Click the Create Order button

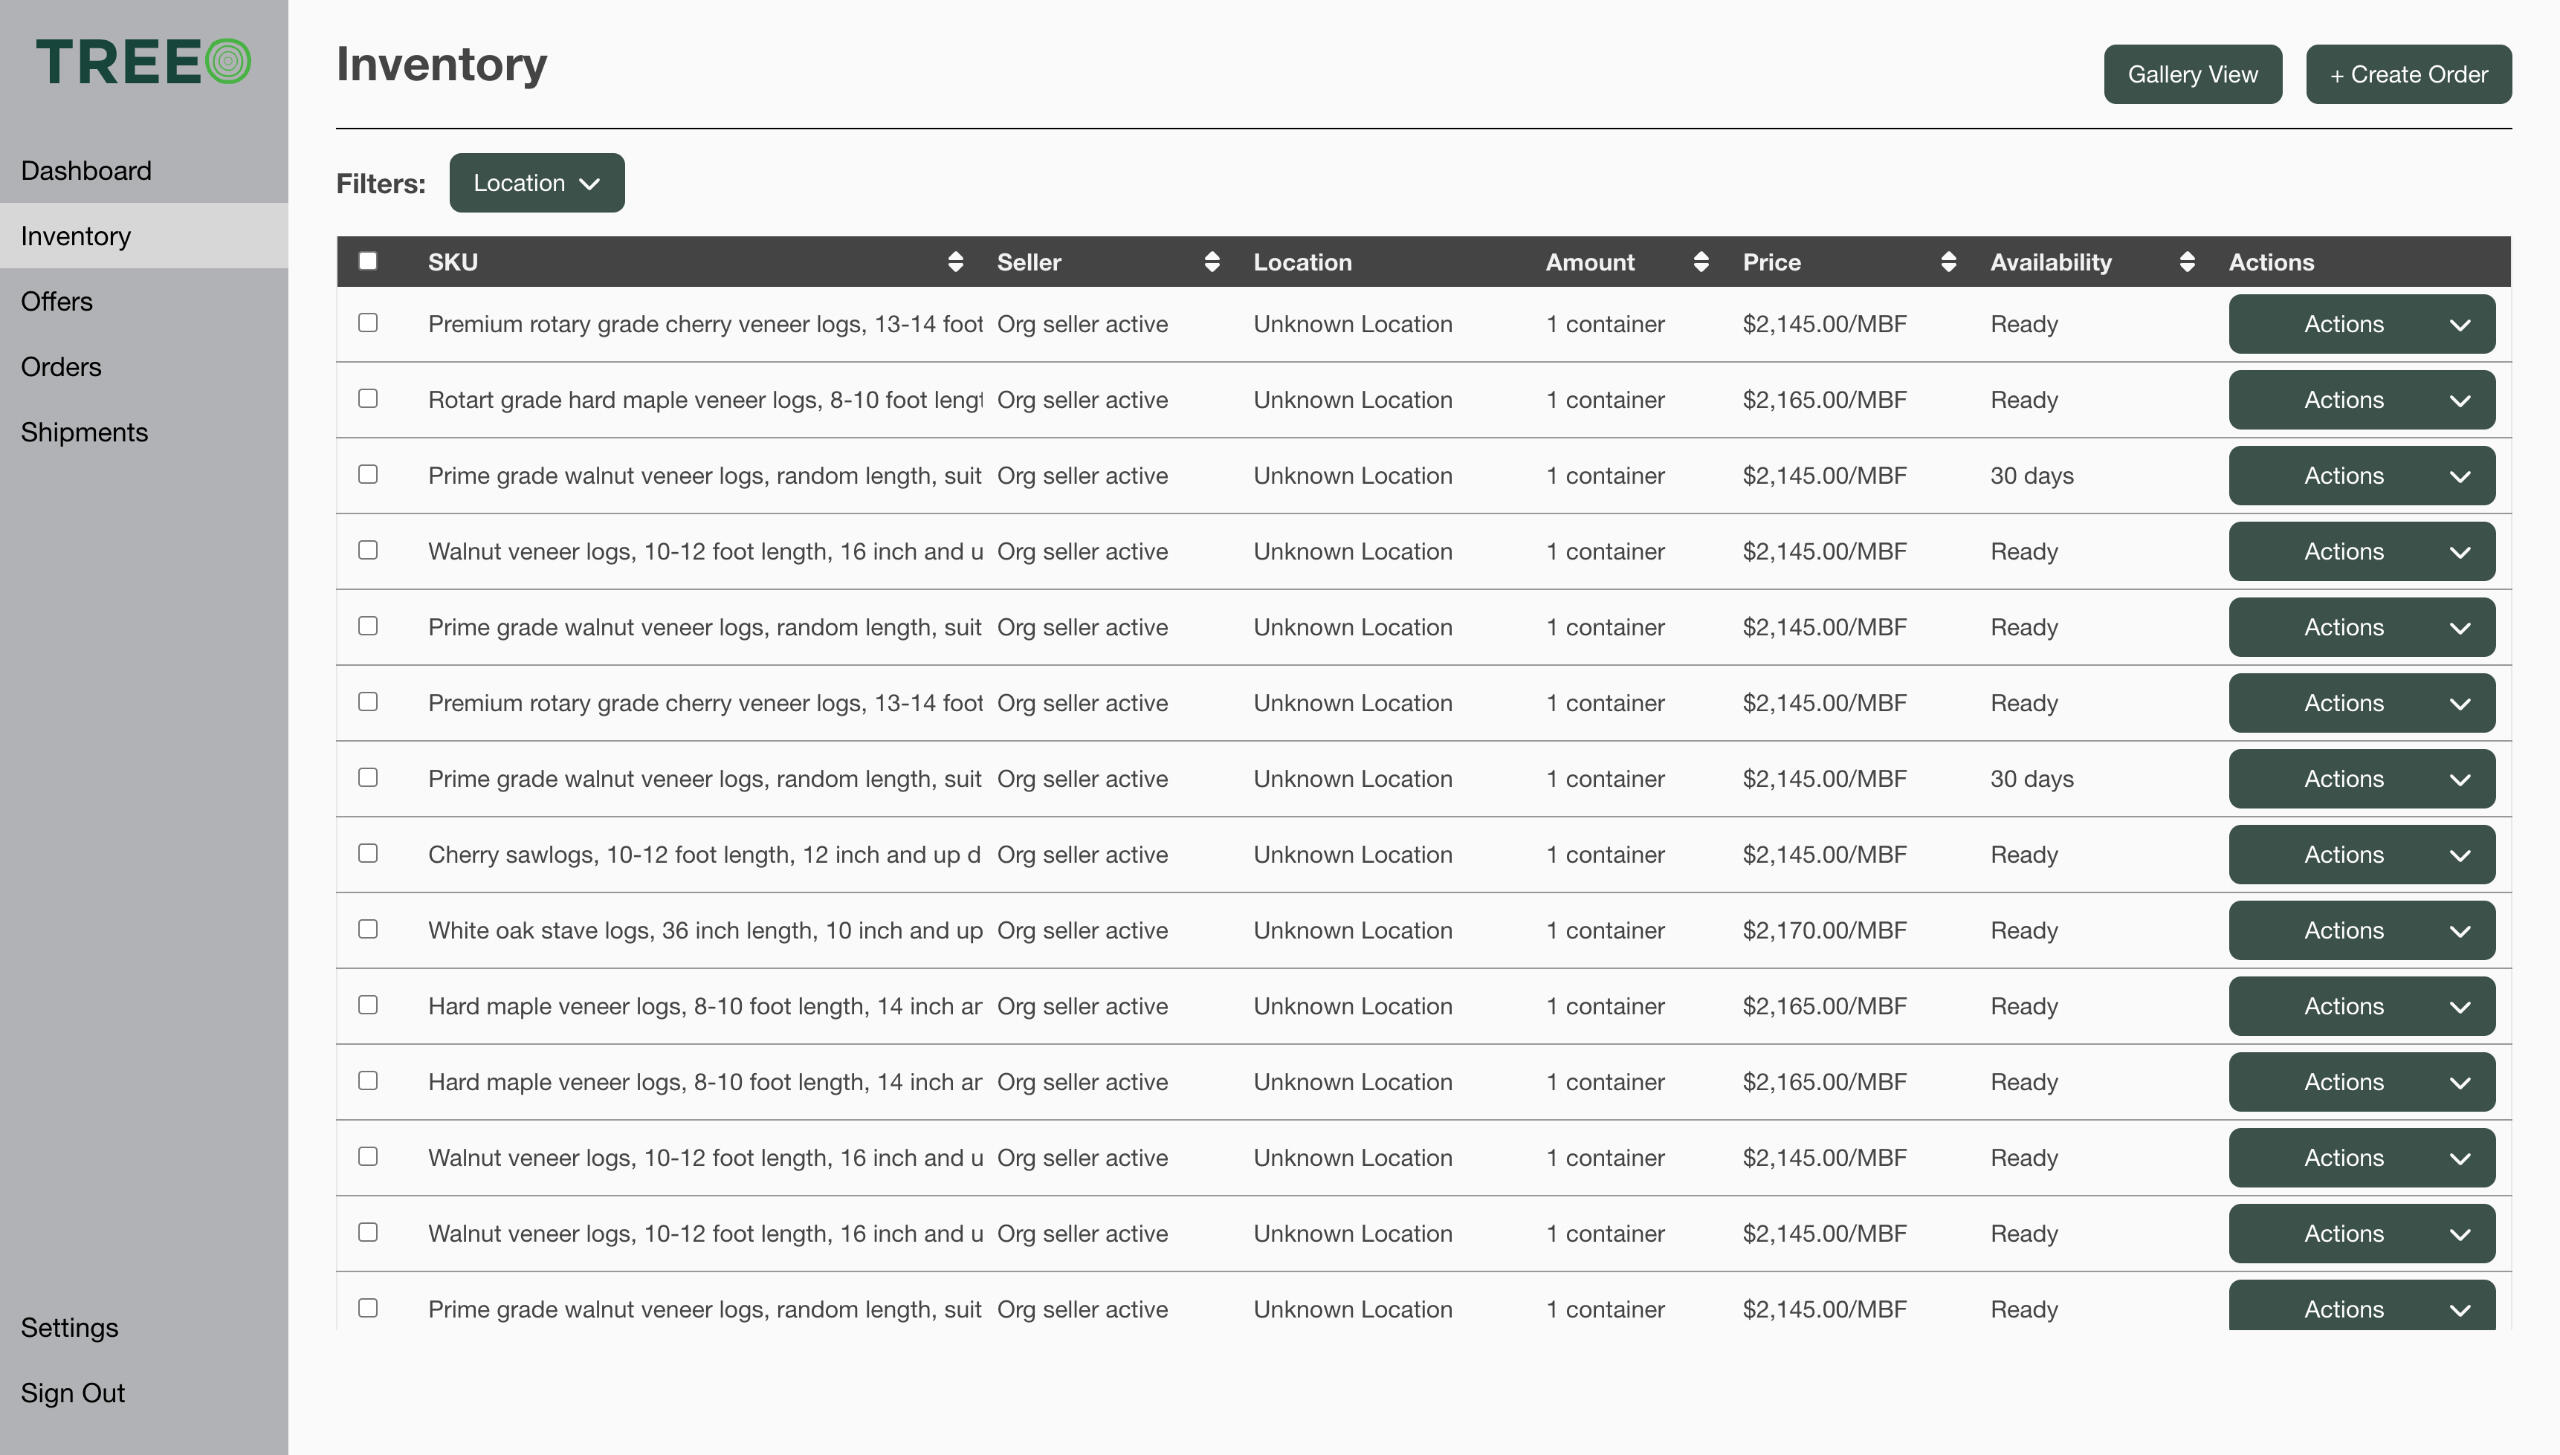pyautogui.click(x=2408, y=74)
